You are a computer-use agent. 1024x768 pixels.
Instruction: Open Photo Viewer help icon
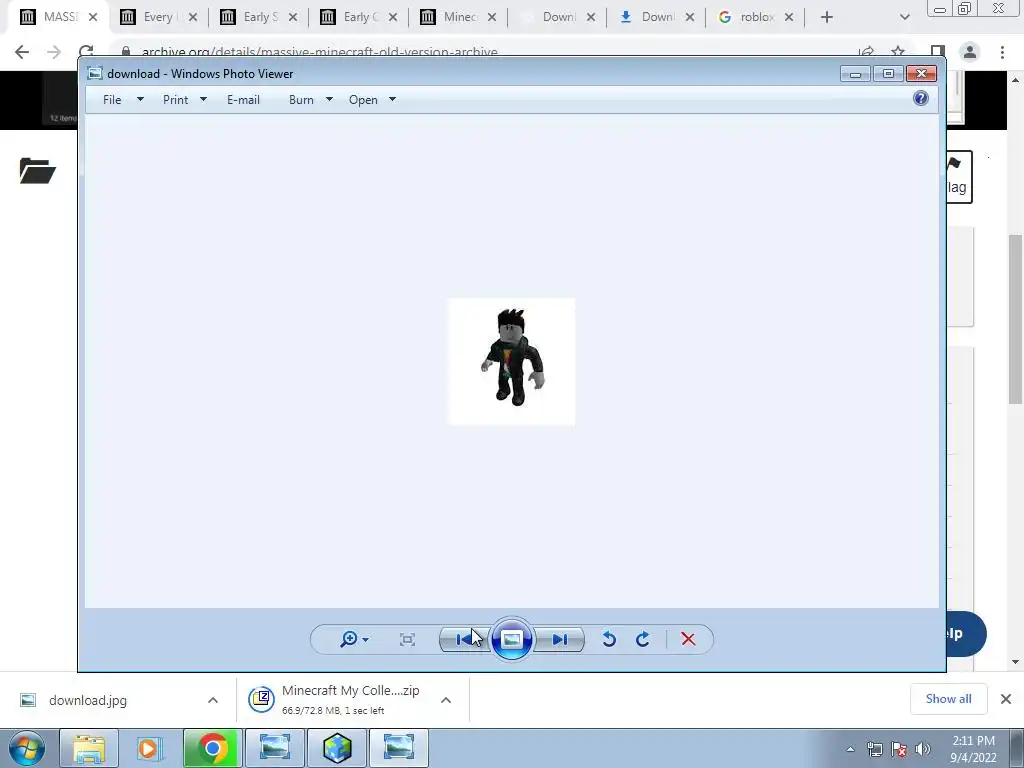coord(921,99)
